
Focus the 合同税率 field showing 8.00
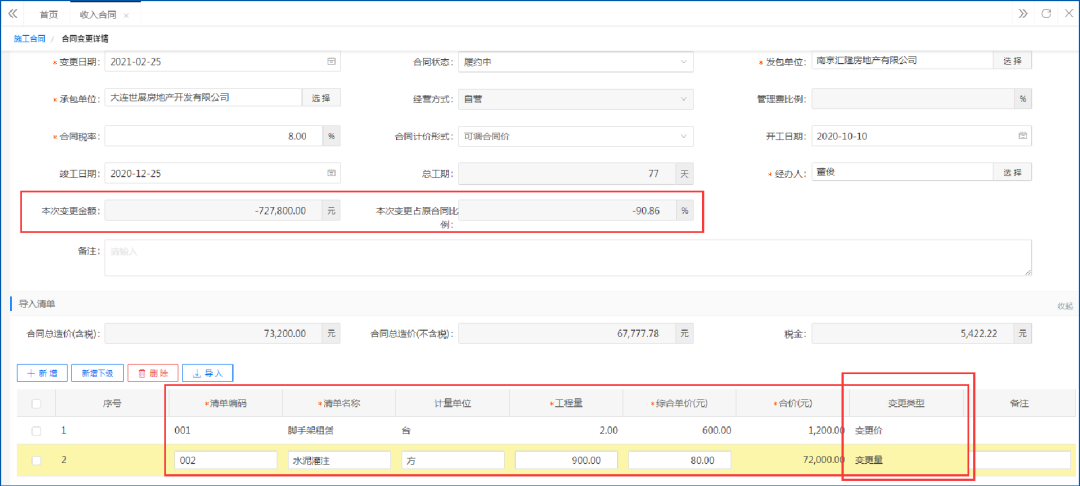(214, 136)
